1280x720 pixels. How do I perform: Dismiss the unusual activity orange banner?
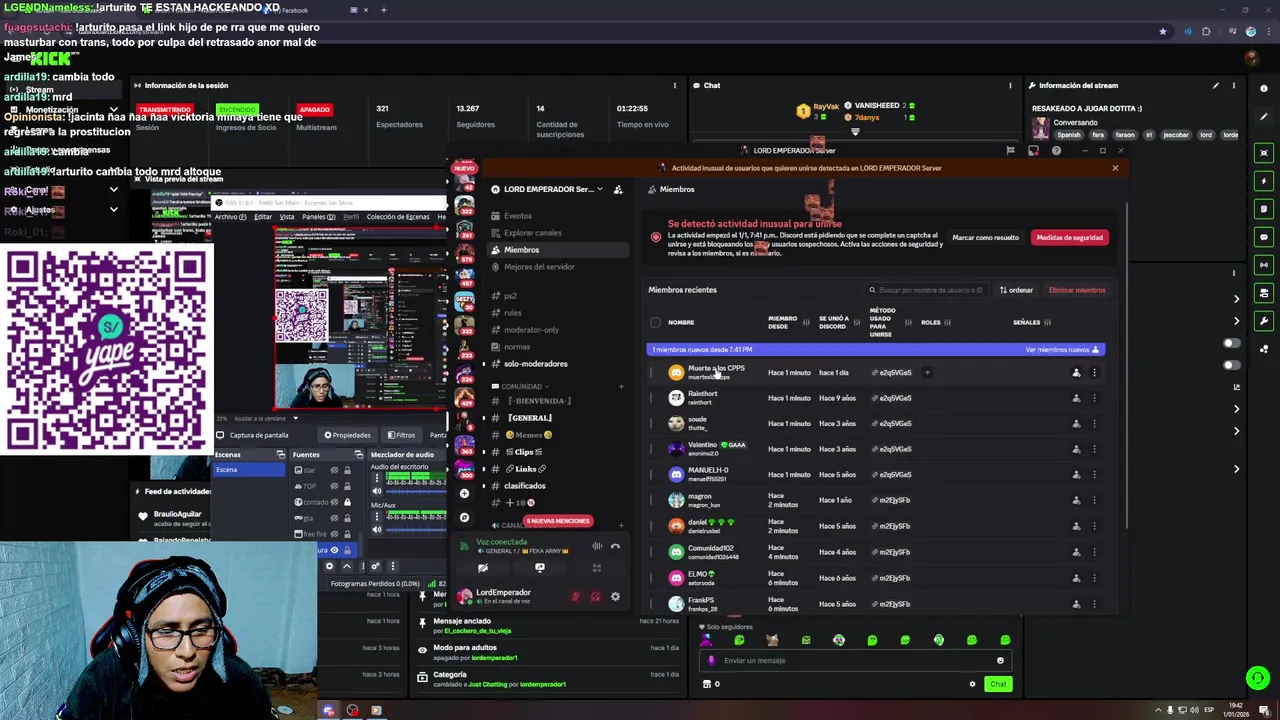tap(1115, 168)
